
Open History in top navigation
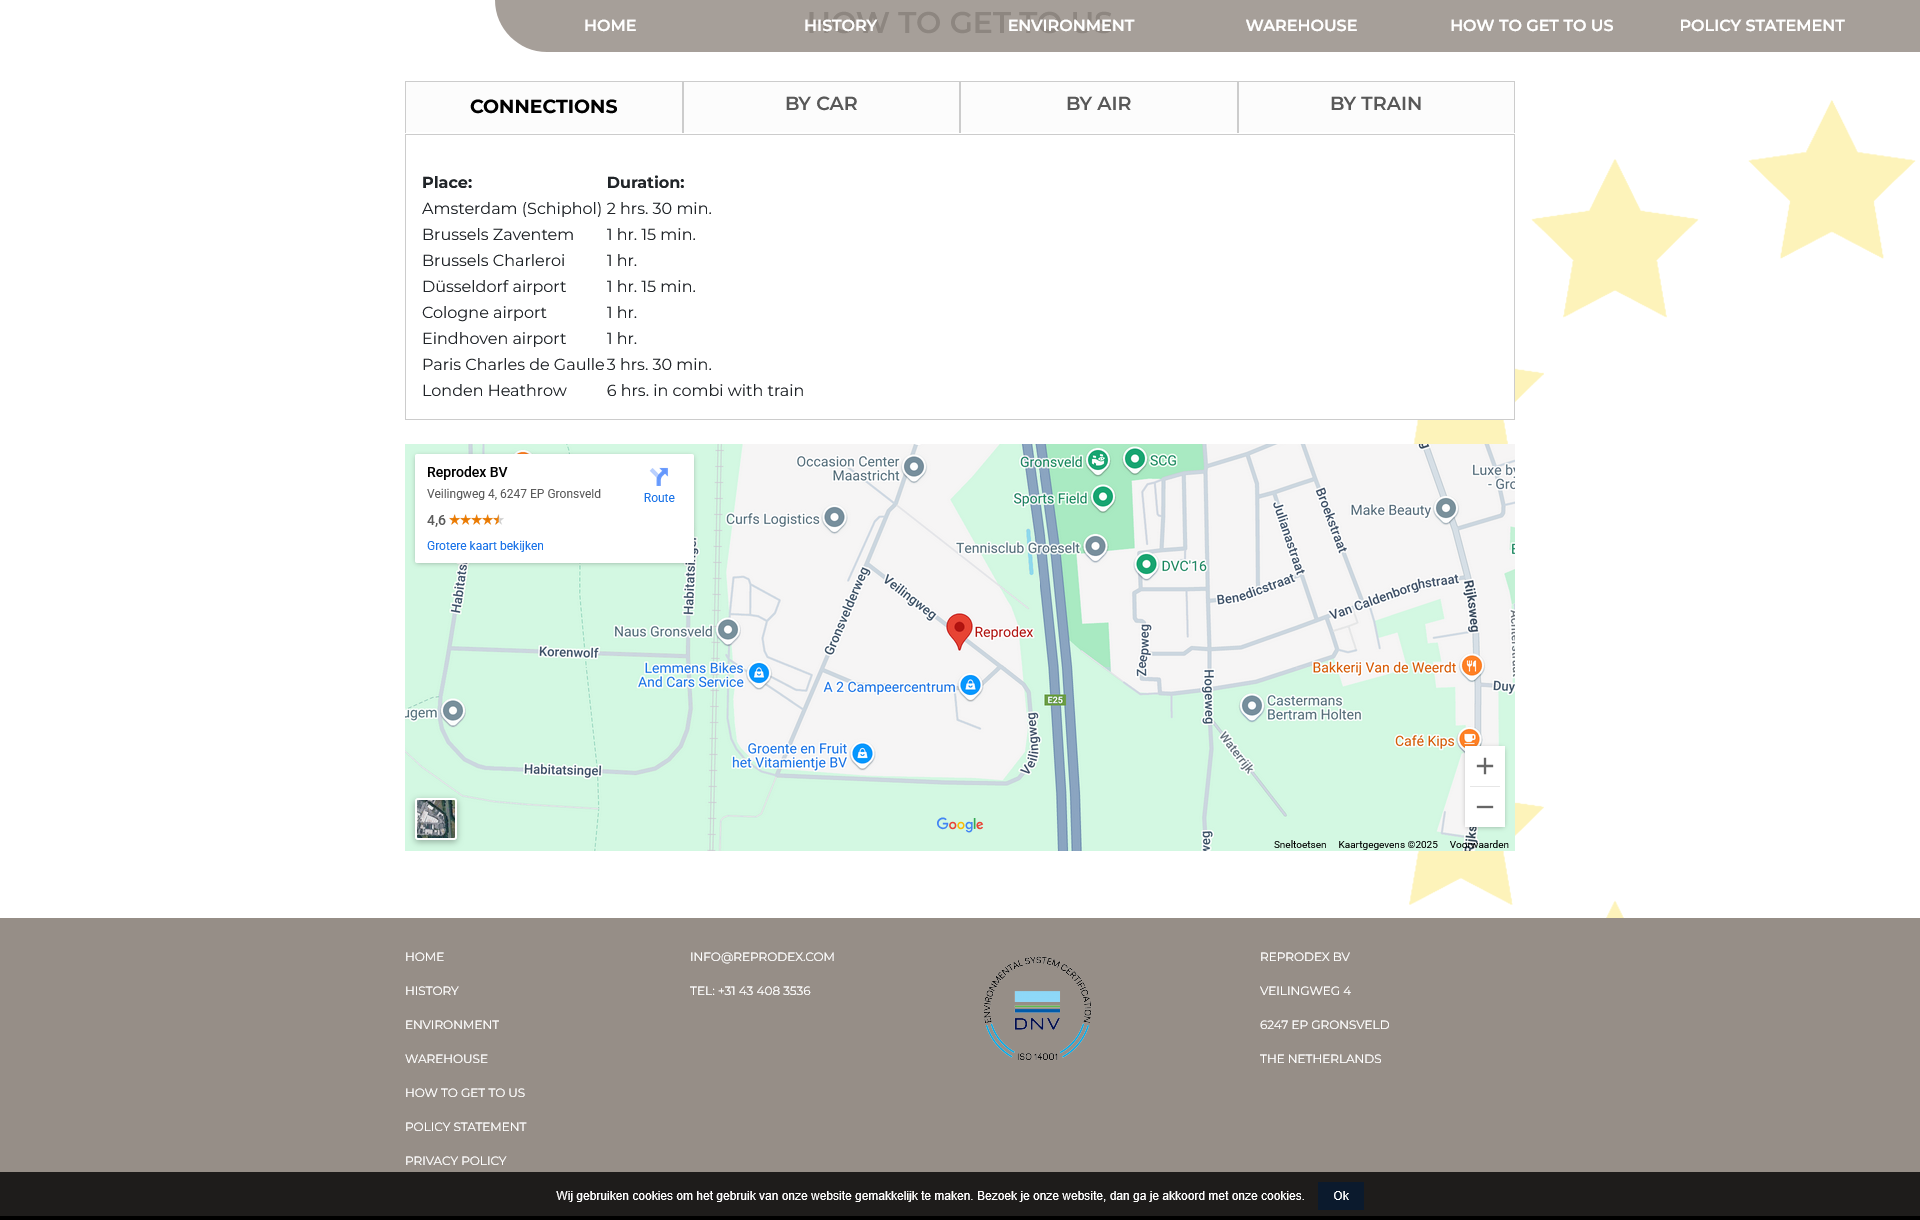tap(840, 25)
